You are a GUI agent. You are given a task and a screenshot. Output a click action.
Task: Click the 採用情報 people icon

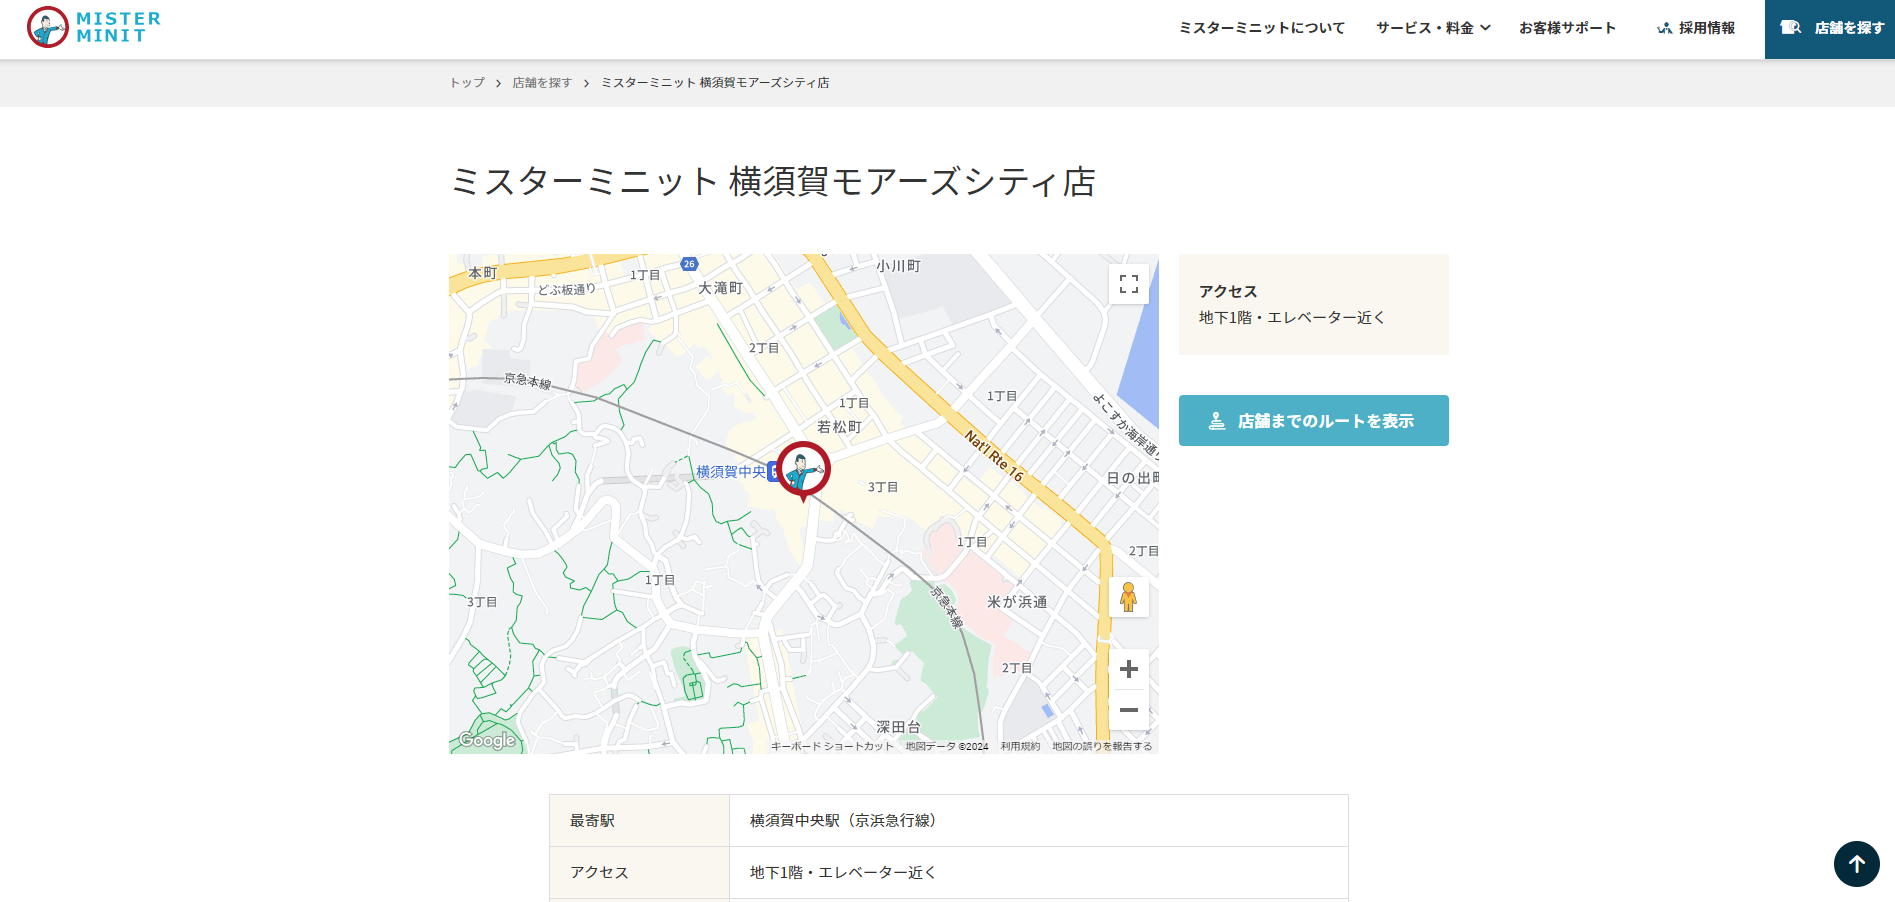click(1664, 28)
